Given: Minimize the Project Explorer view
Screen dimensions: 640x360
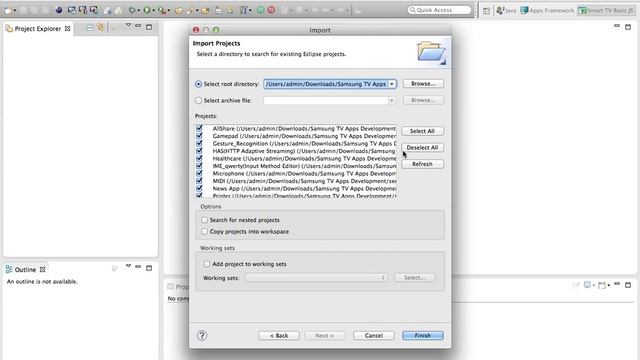Looking at the screenshot, I should point(138,26).
